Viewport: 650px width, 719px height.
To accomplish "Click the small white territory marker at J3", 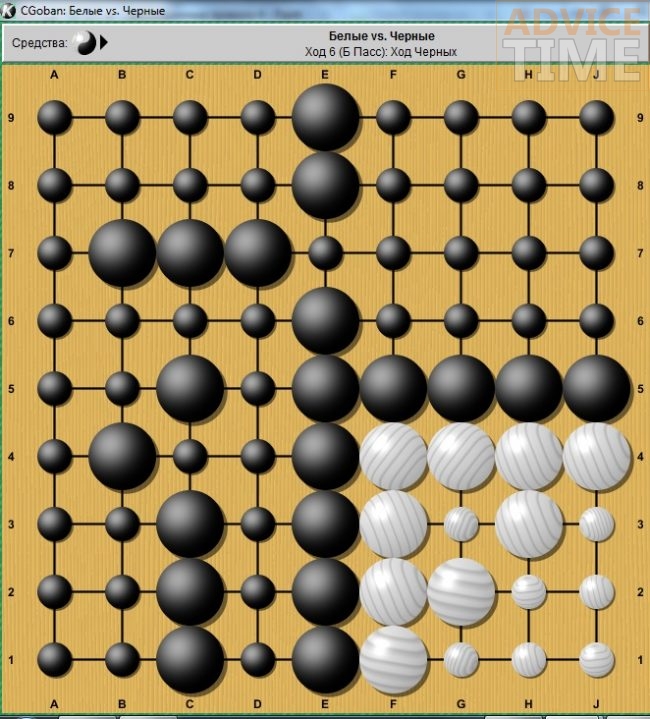I will (x=597, y=524).
